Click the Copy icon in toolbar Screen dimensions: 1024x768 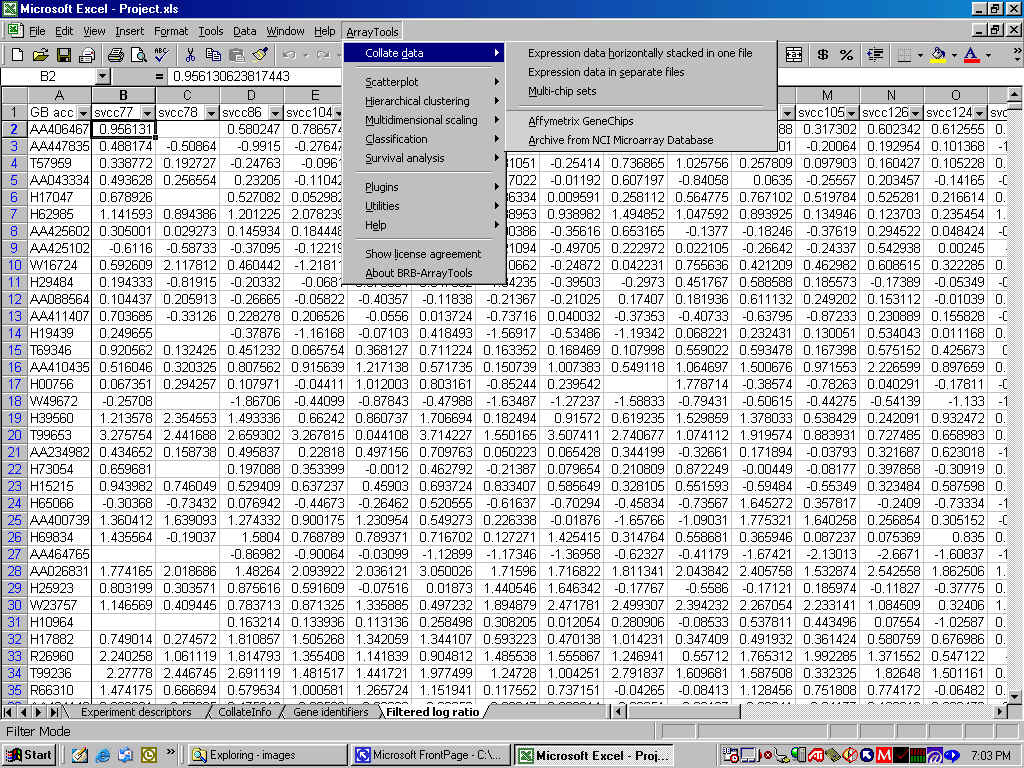213,55
